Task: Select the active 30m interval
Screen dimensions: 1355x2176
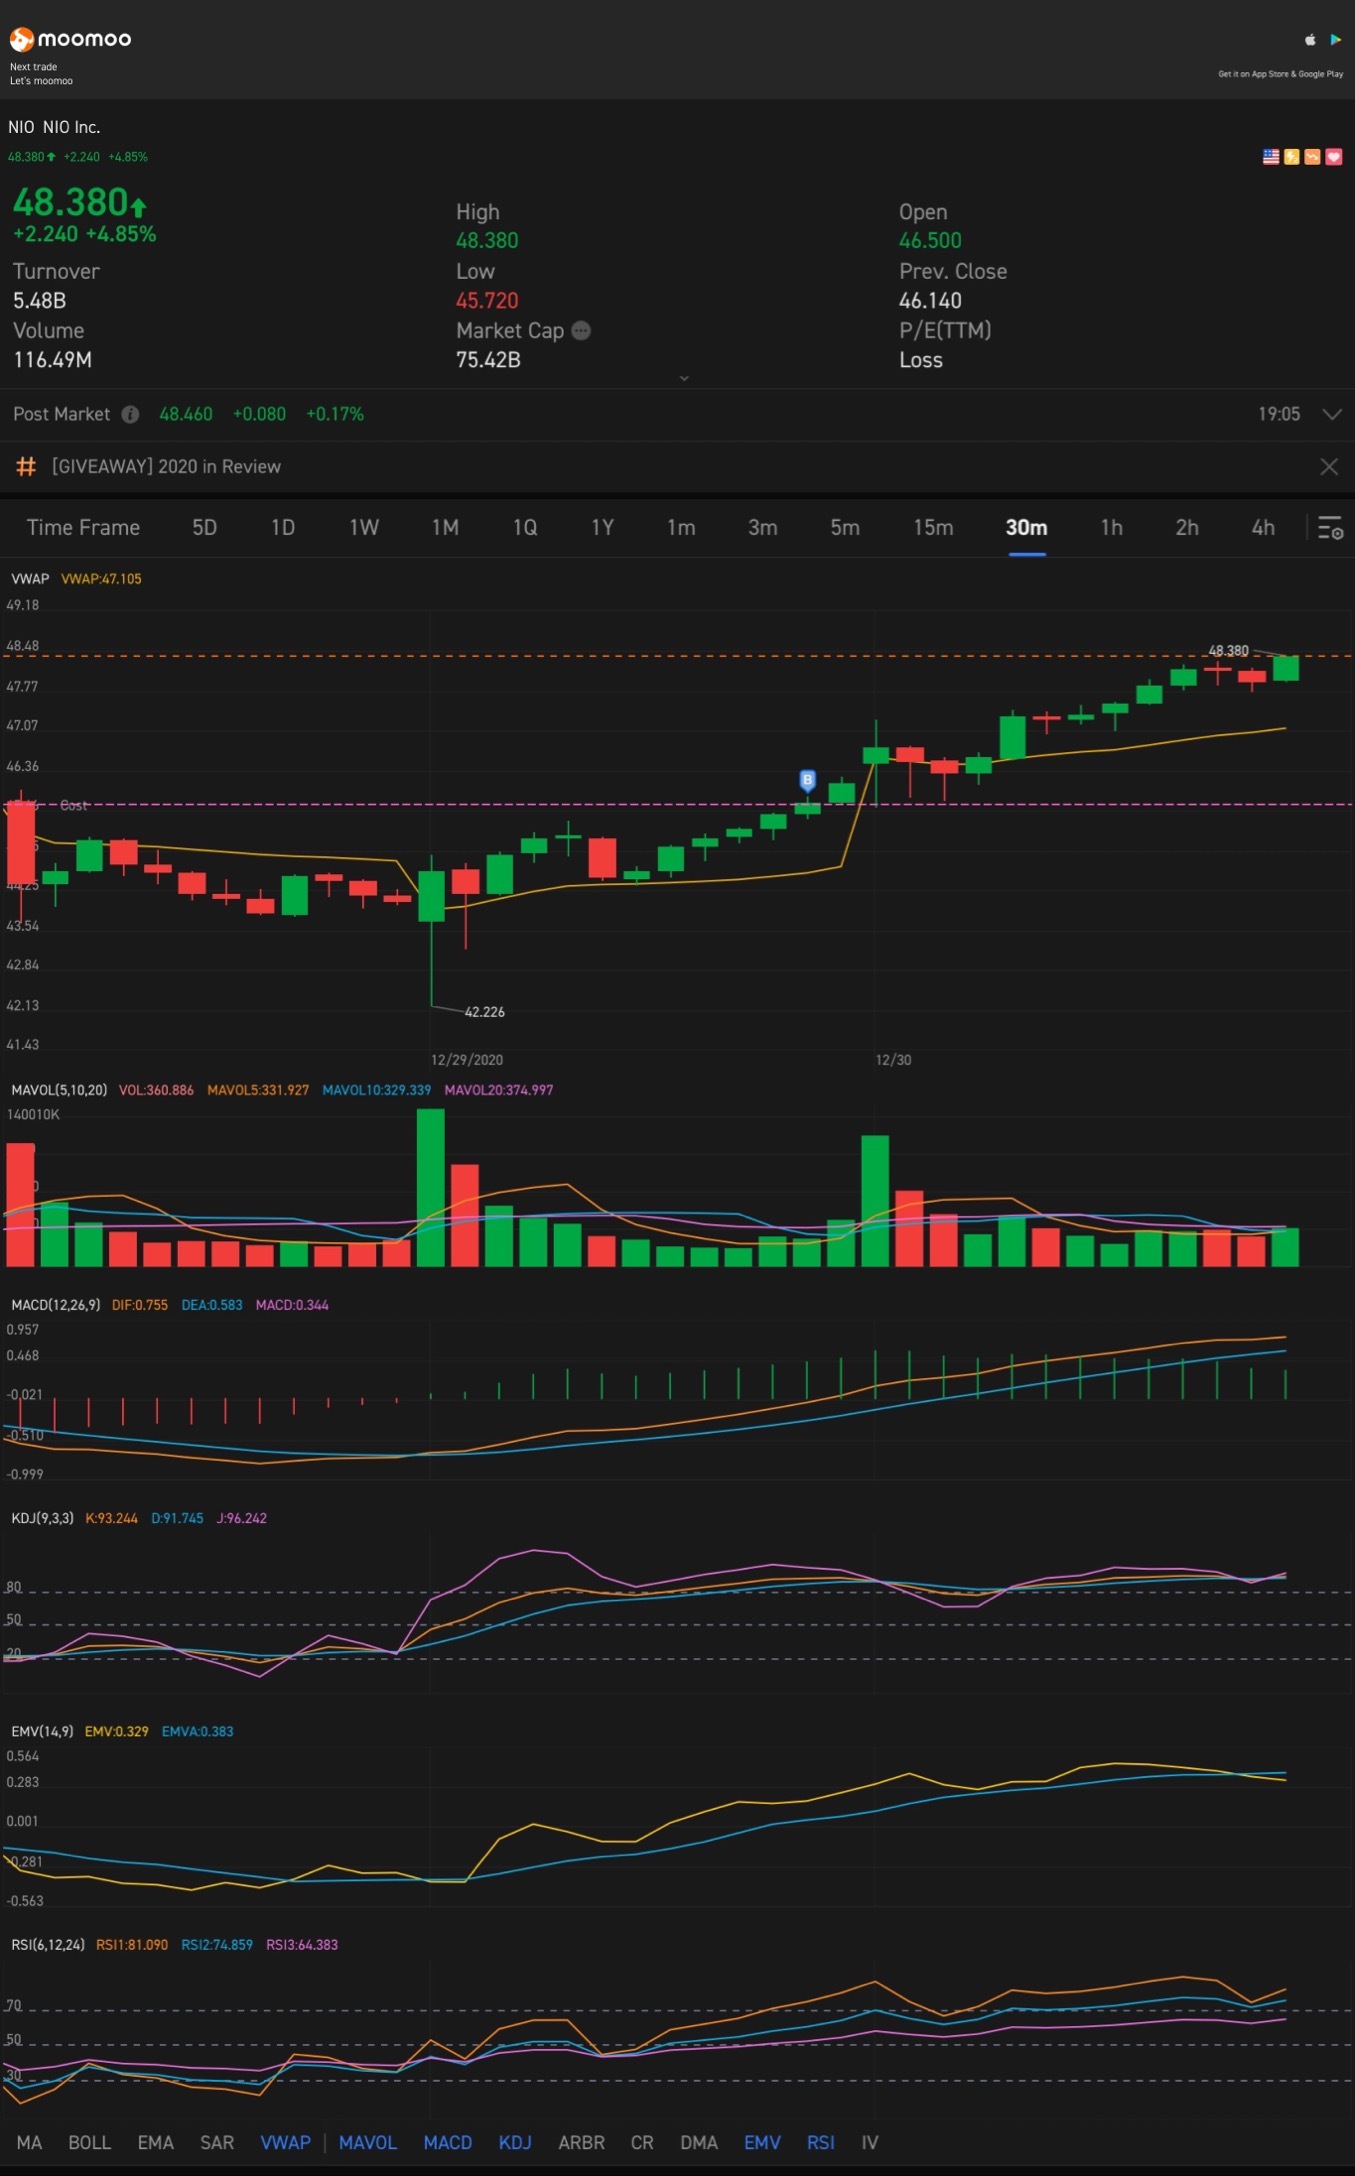Action: [1027, 528]
